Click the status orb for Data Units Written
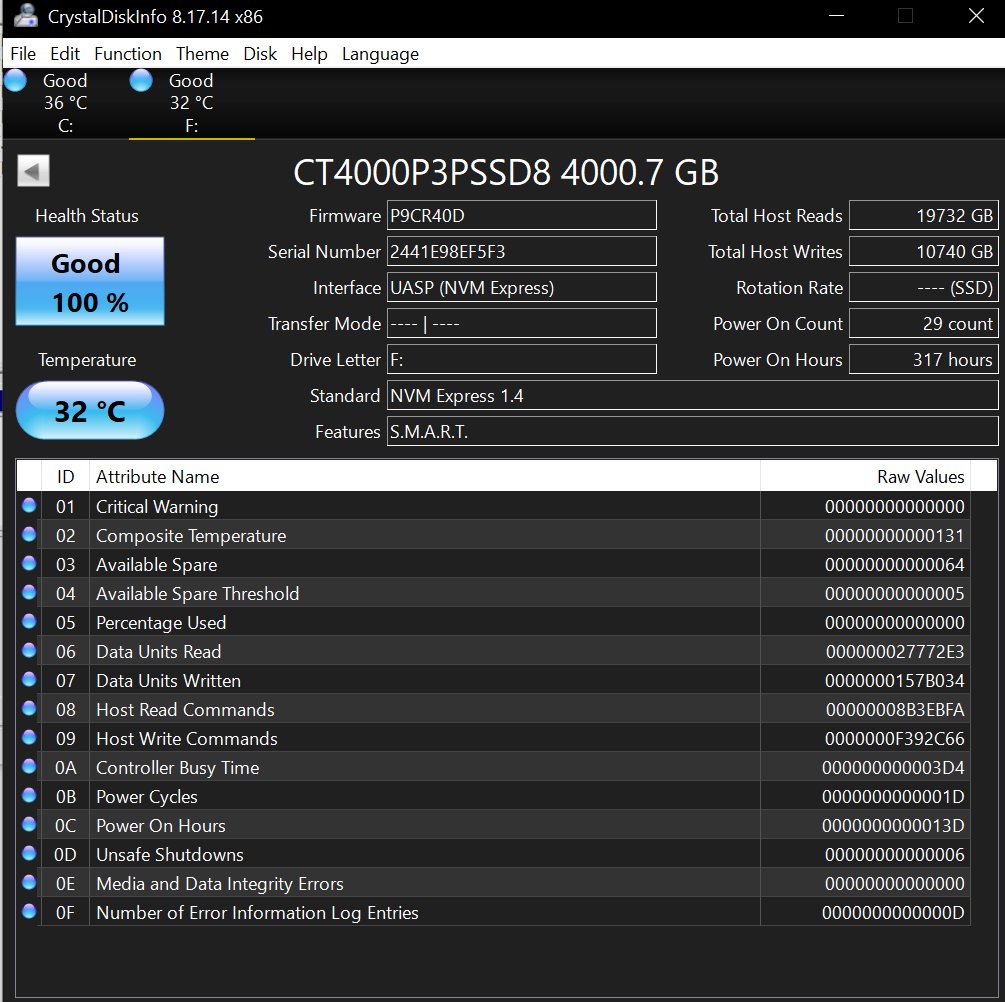The image size is (1005, 1002). [29, 679]
